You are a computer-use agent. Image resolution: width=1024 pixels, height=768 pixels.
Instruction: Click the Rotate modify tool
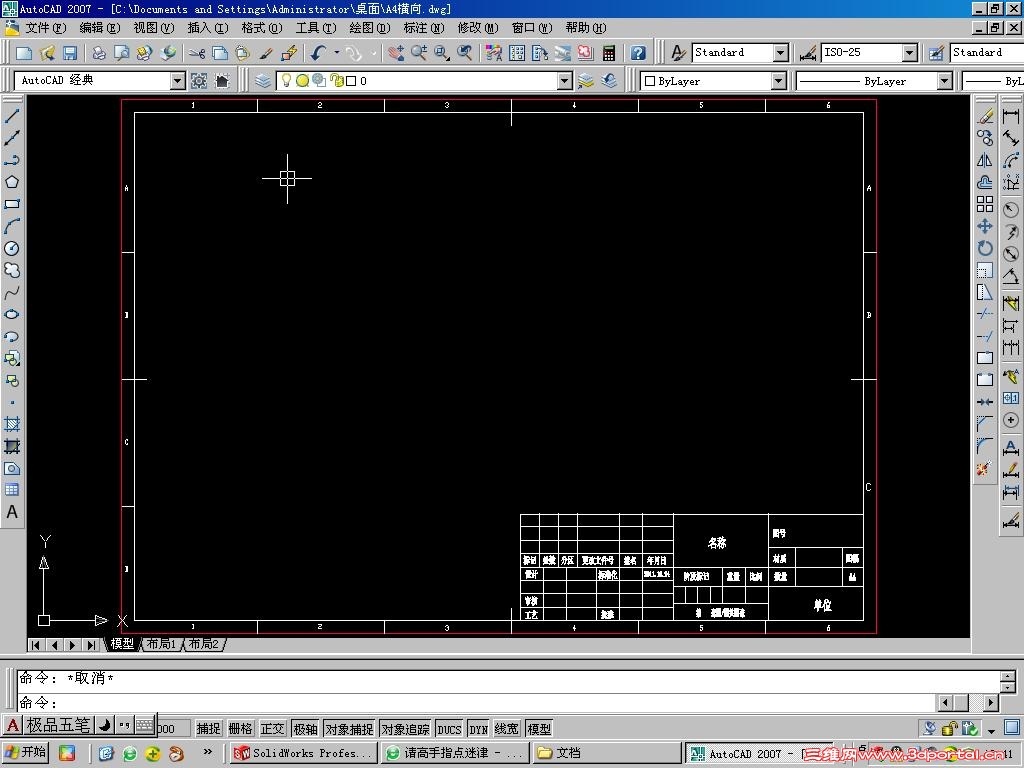(985, 249)
